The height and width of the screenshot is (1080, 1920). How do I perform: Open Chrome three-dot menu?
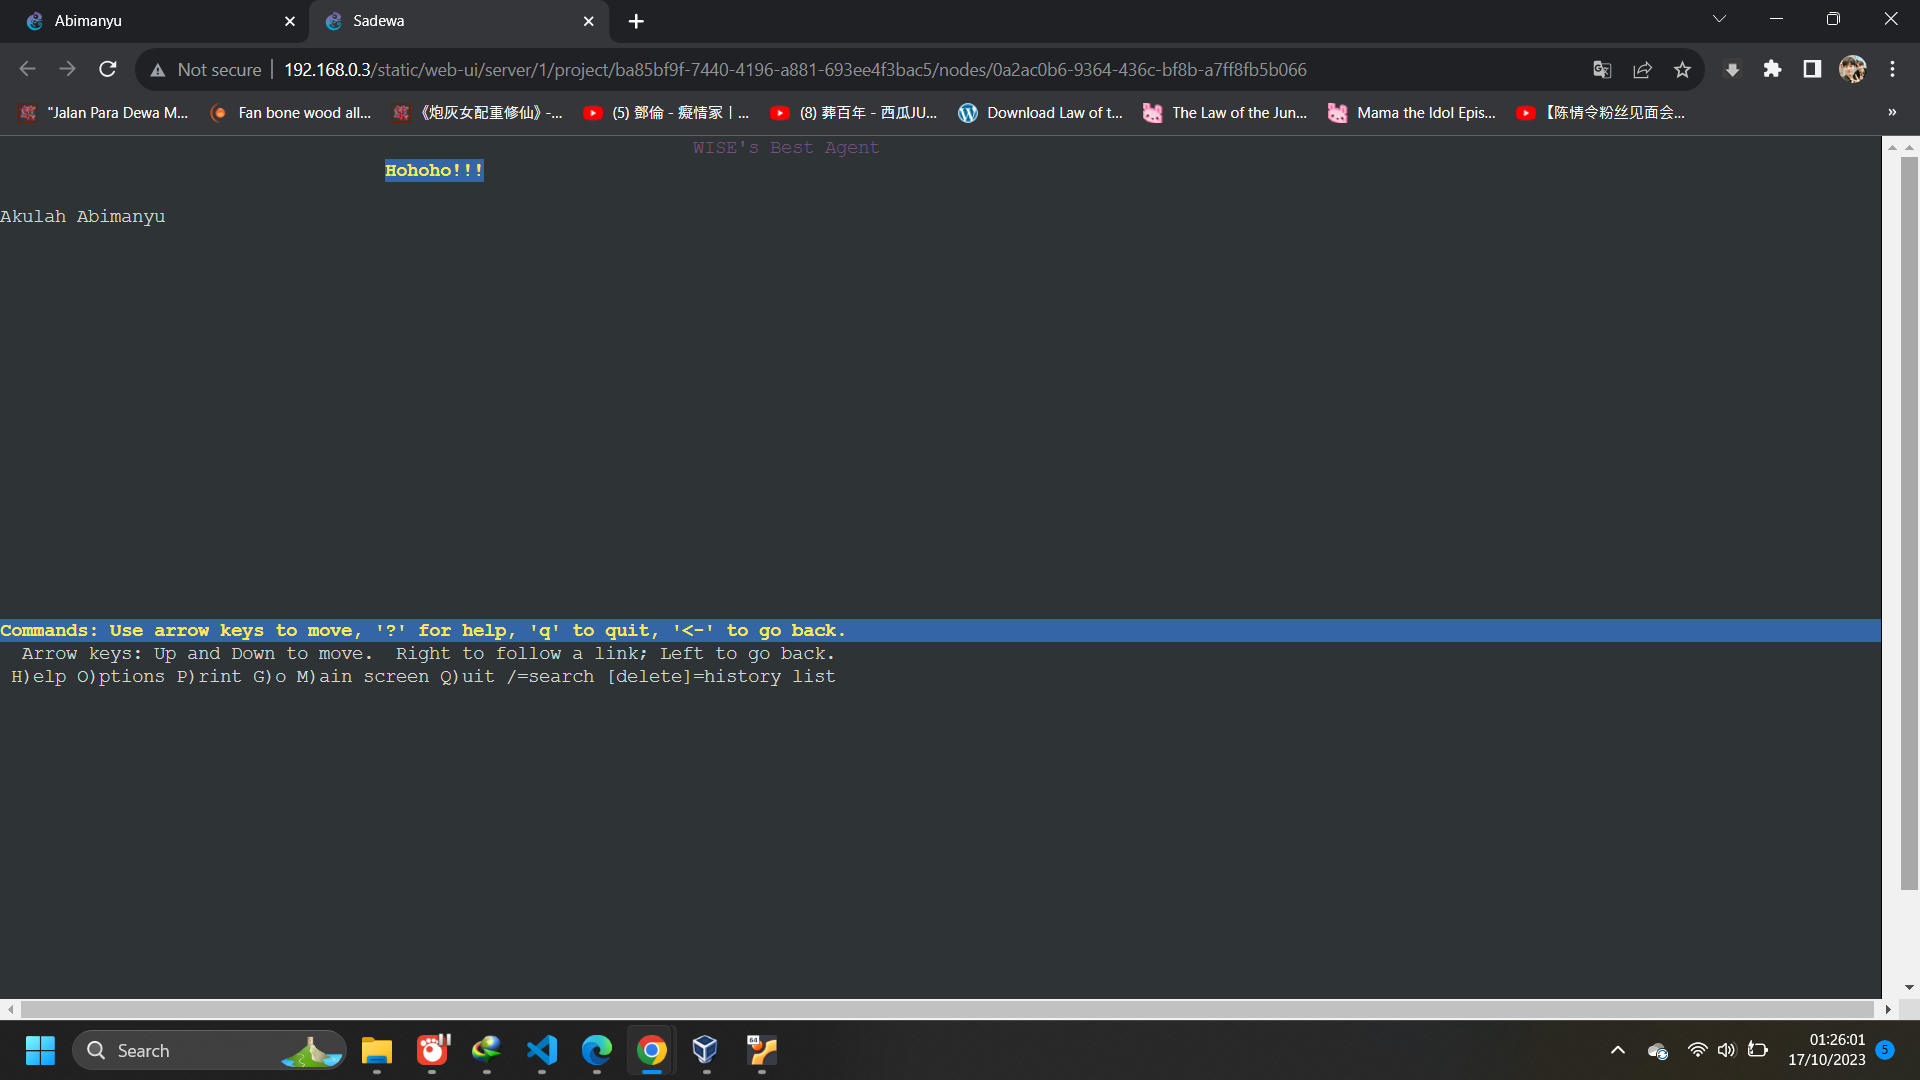[x=1892, y=69]
